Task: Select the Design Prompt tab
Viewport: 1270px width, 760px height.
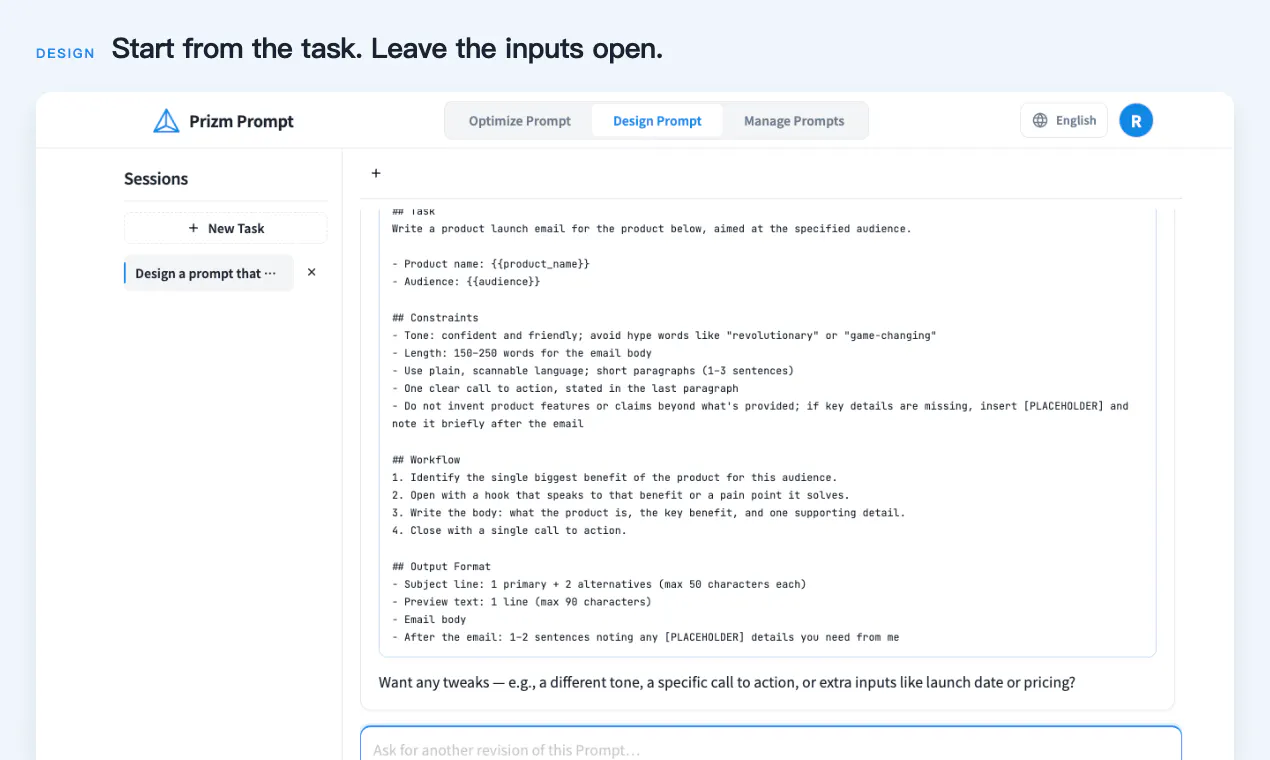Action: 657,121
